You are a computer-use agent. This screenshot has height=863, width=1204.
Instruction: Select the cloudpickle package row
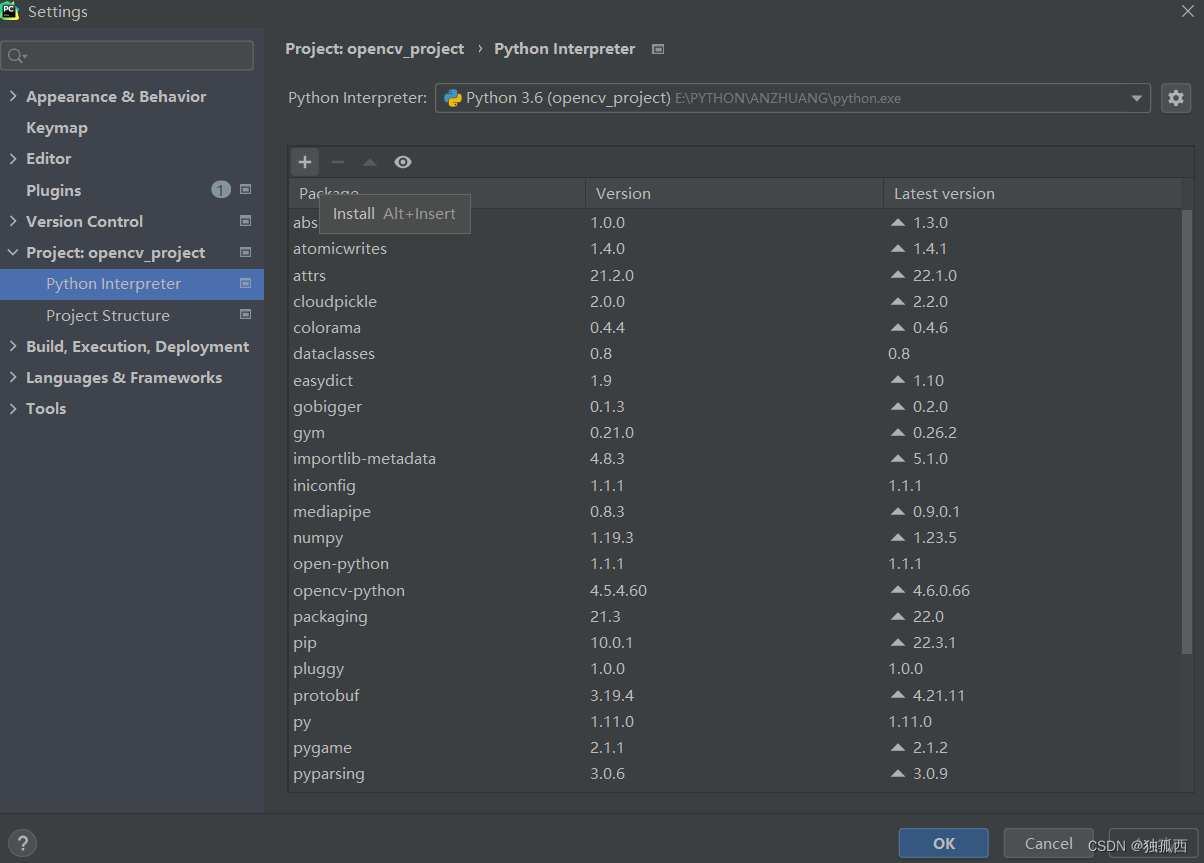coord(735,301)
